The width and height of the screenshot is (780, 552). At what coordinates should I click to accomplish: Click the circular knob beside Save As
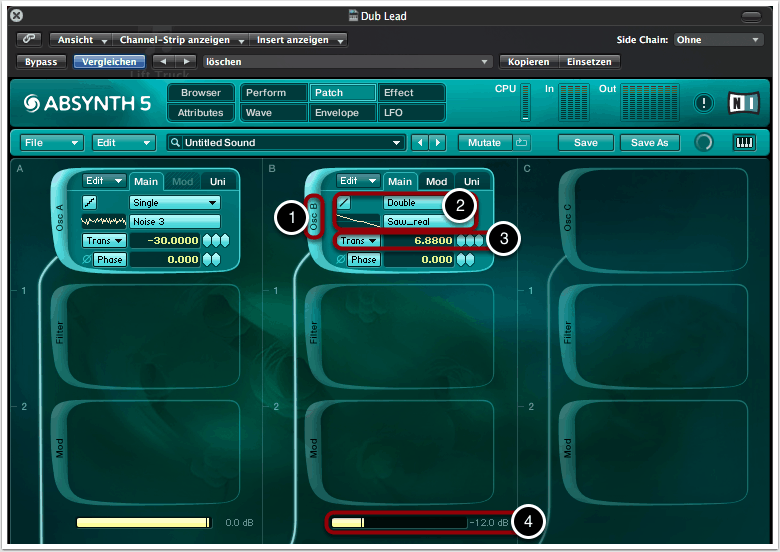705,143
